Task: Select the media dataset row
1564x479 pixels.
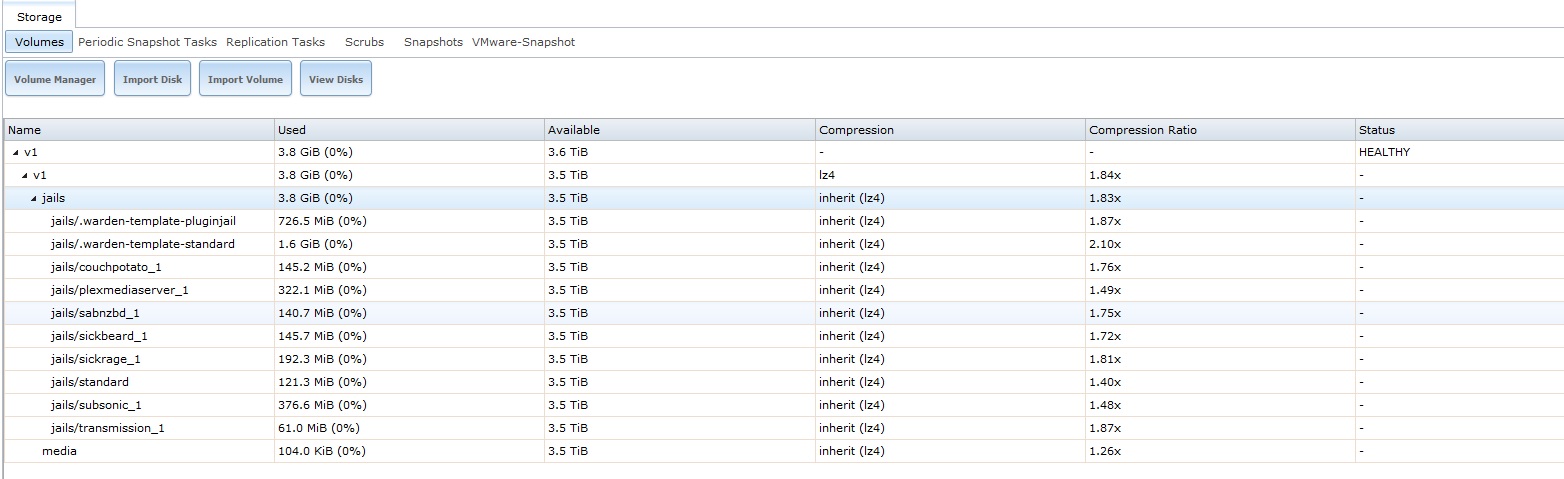Action: click(783, 451)
